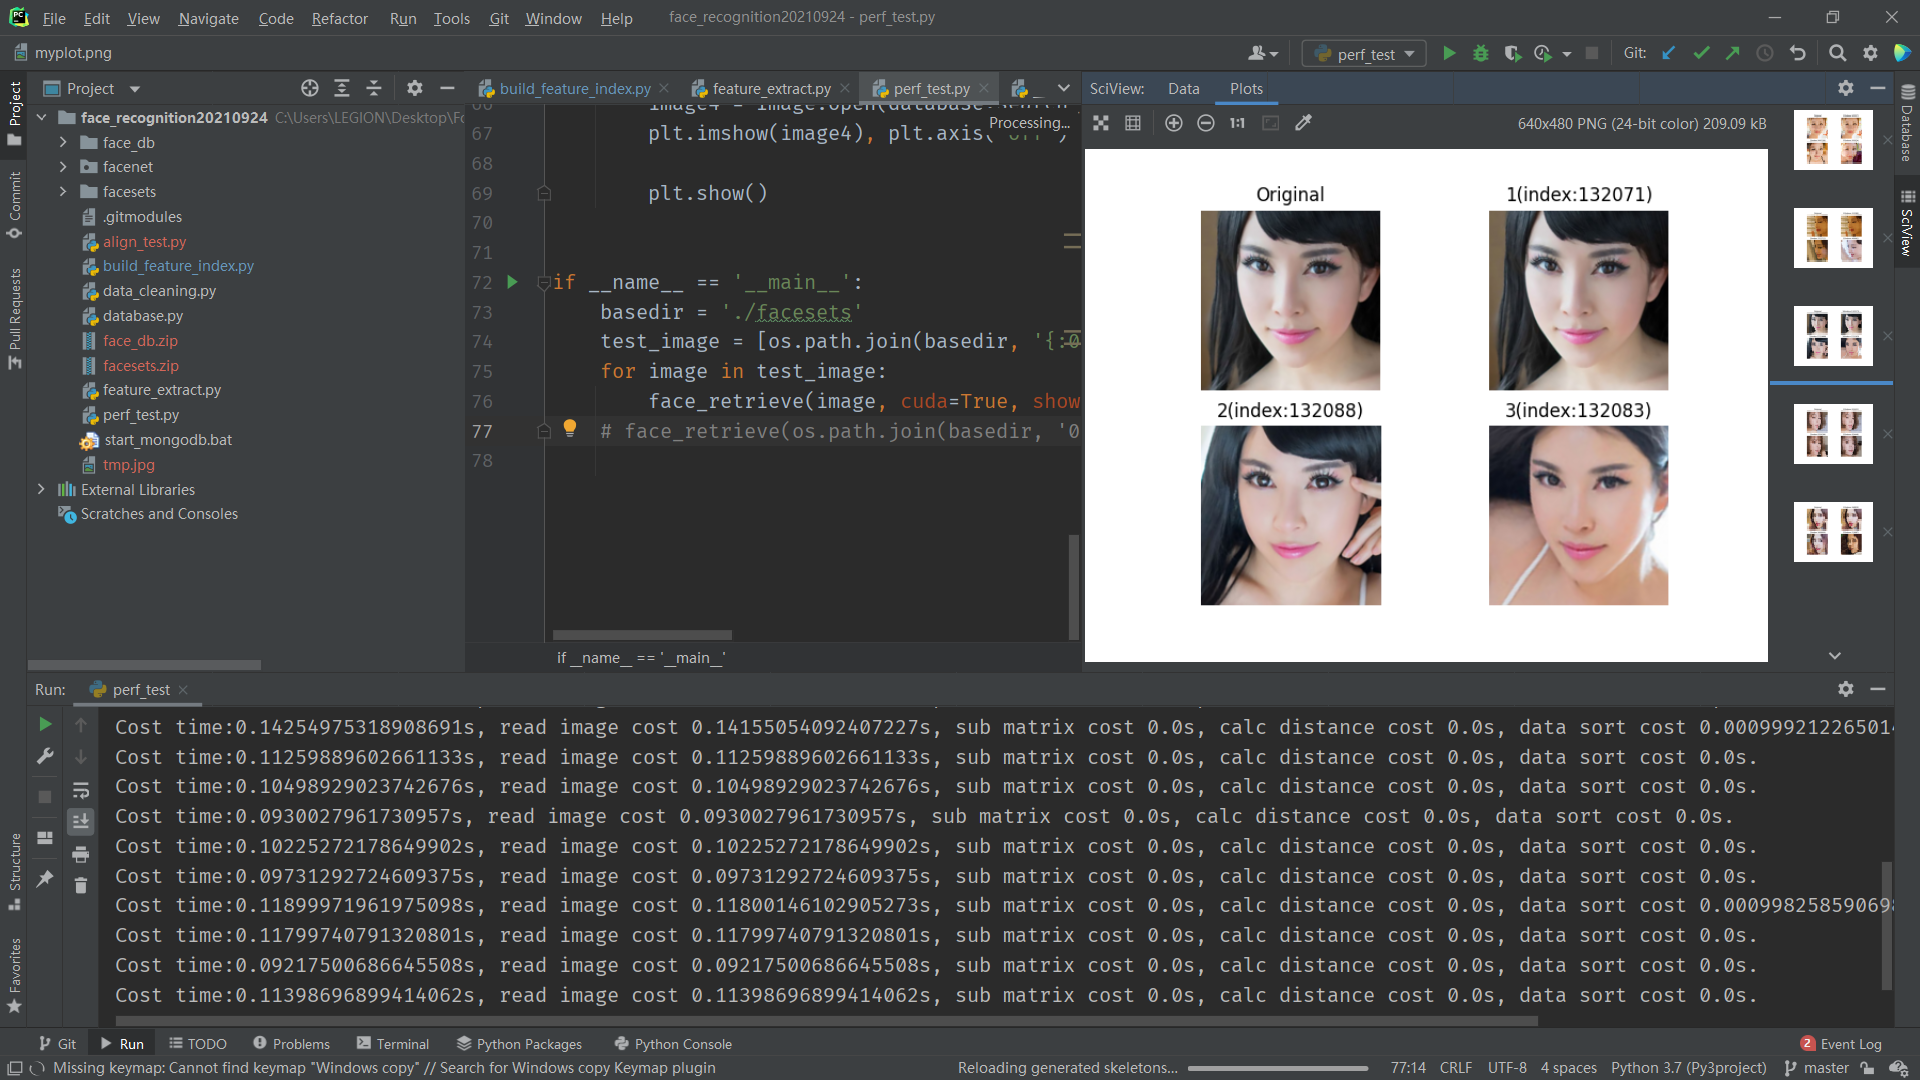Image resolution: width=1920 pixels, height=1080 pixels.
Task: Clear all Run console output trash icon
Action: (x=81, y=886)
